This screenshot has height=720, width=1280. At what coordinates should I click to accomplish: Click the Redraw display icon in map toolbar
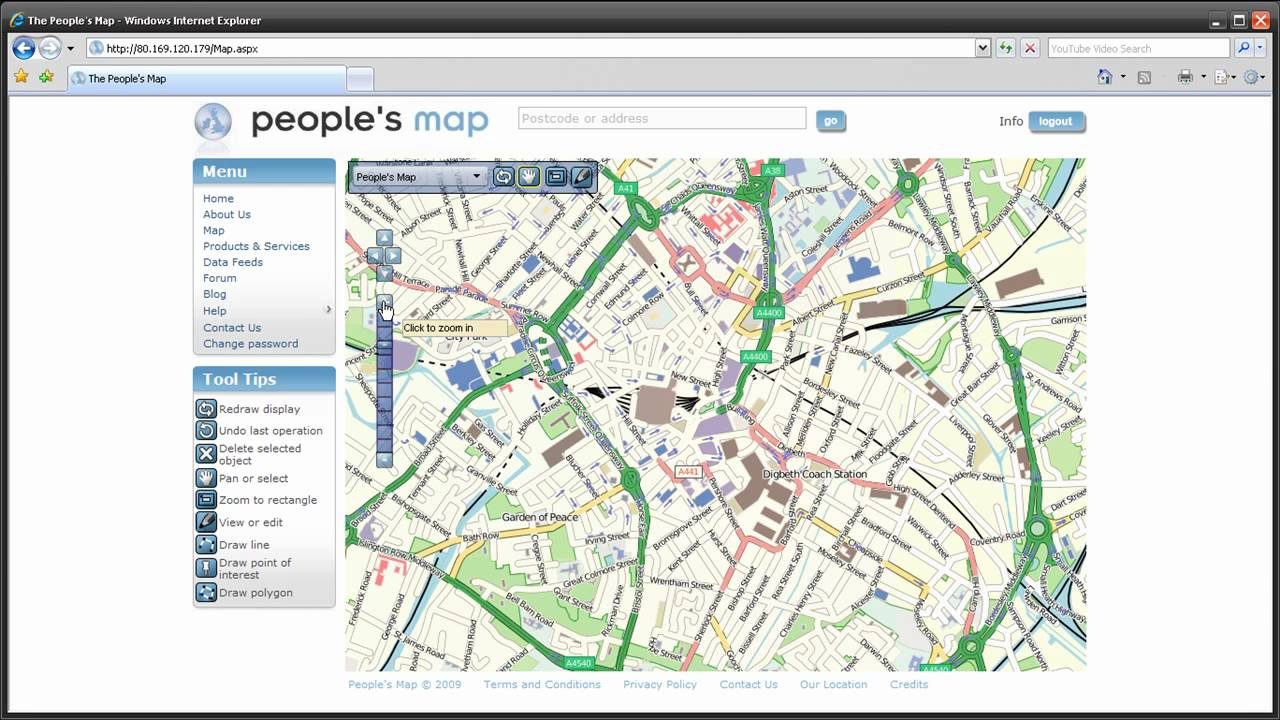pyautogui.click(x=503, y=177)
